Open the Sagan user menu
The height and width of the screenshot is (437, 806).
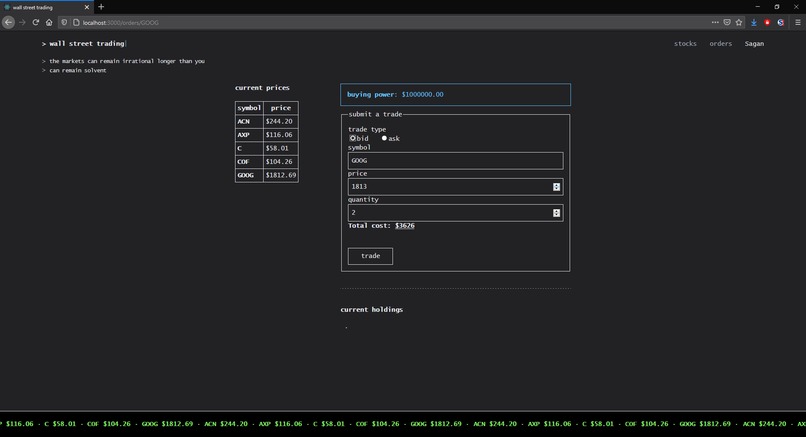pos(754,44)
